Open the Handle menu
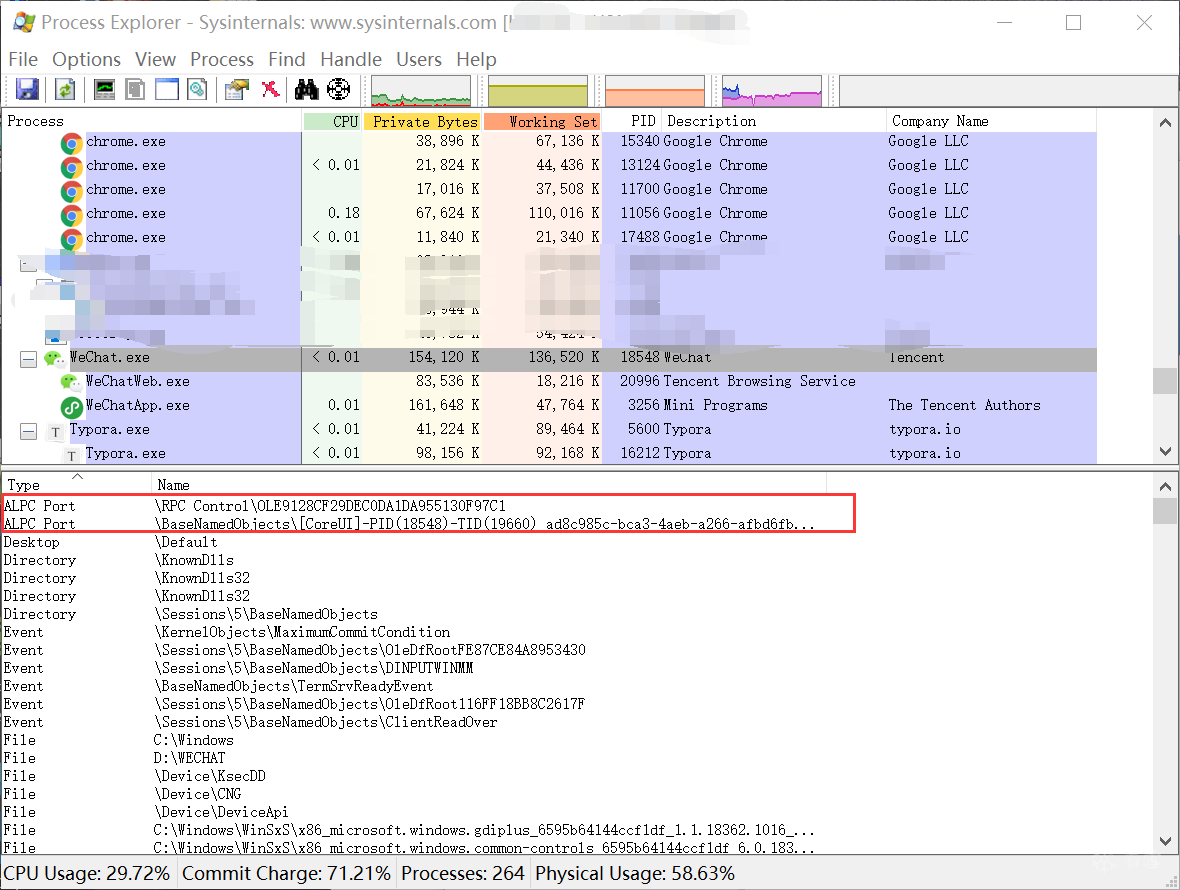The image size is (1180, 890). pos(351,59)
